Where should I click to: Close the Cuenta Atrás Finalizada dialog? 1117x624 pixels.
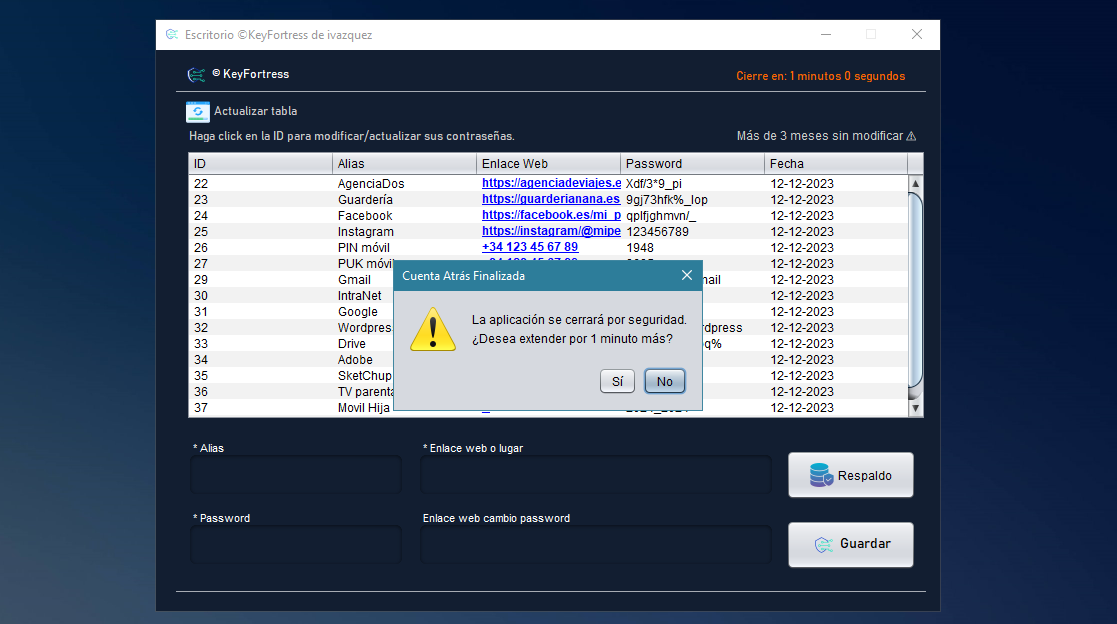coord(687,275)
